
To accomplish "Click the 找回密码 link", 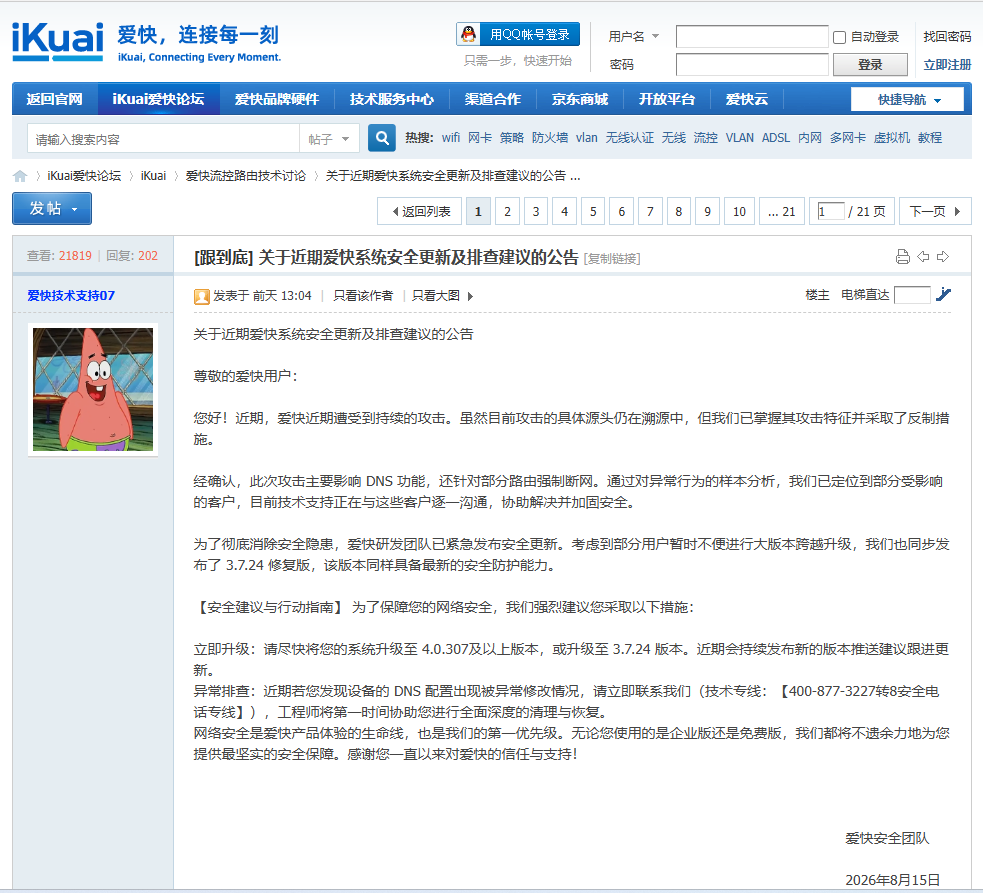I will [947, 37].
